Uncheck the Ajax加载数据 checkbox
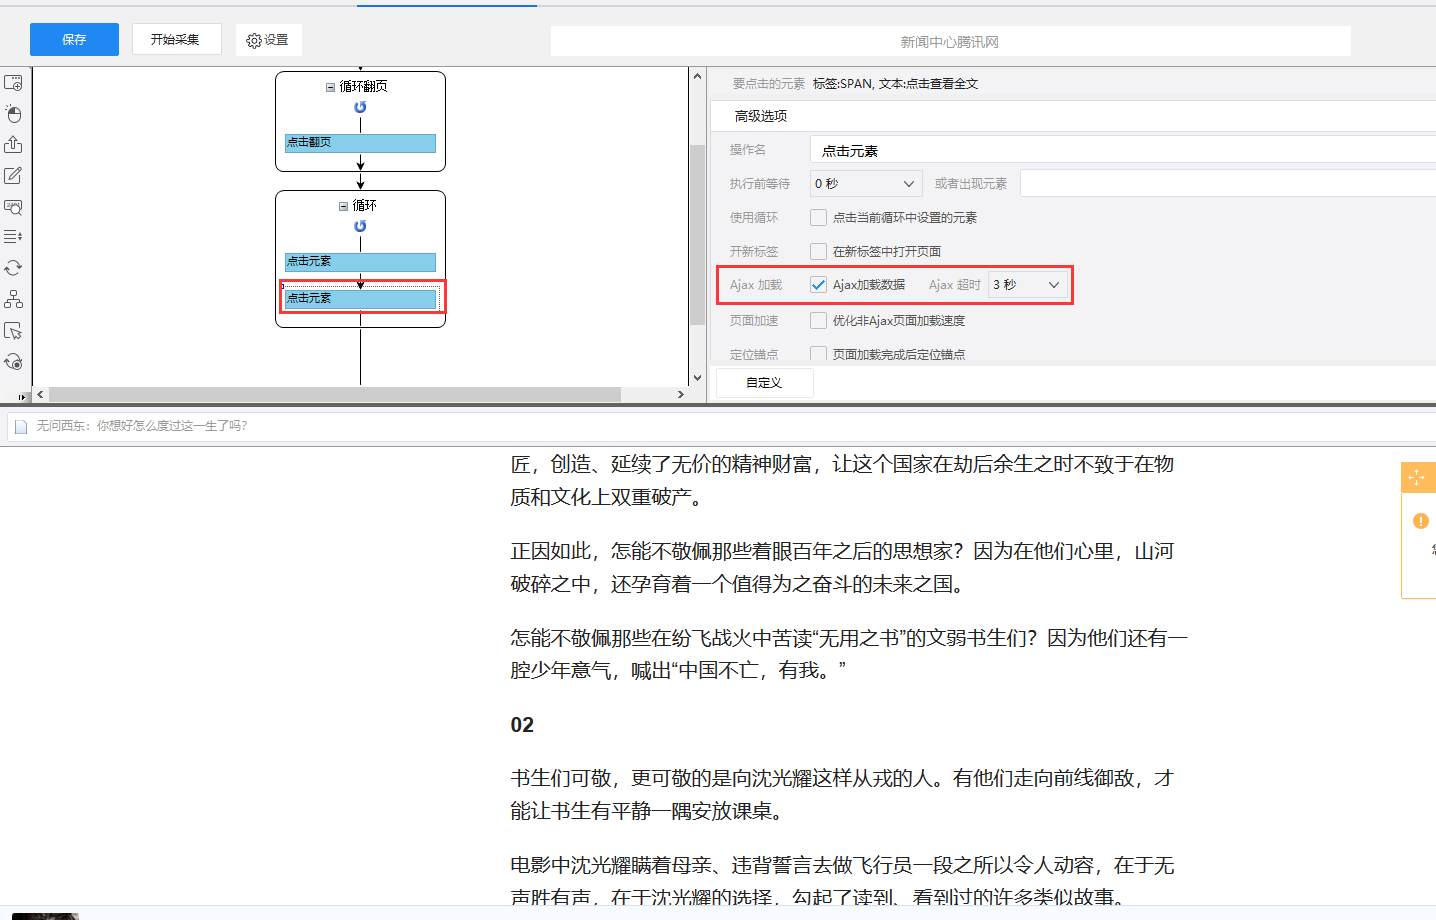 tap(818, 285)
